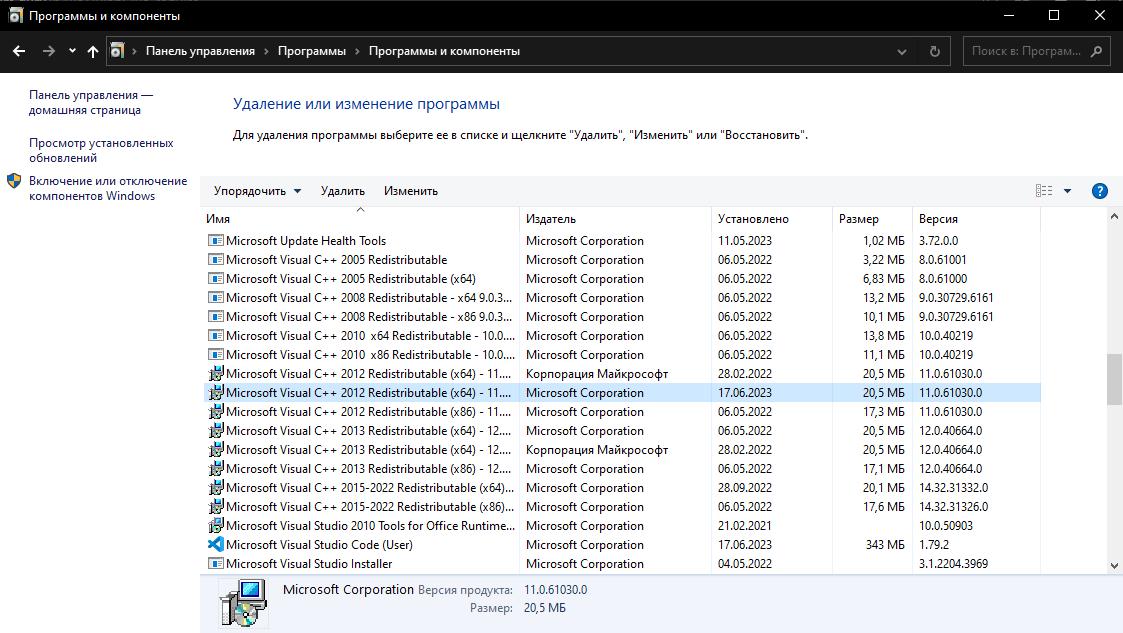Sort by Размер column header

point(872,219)
